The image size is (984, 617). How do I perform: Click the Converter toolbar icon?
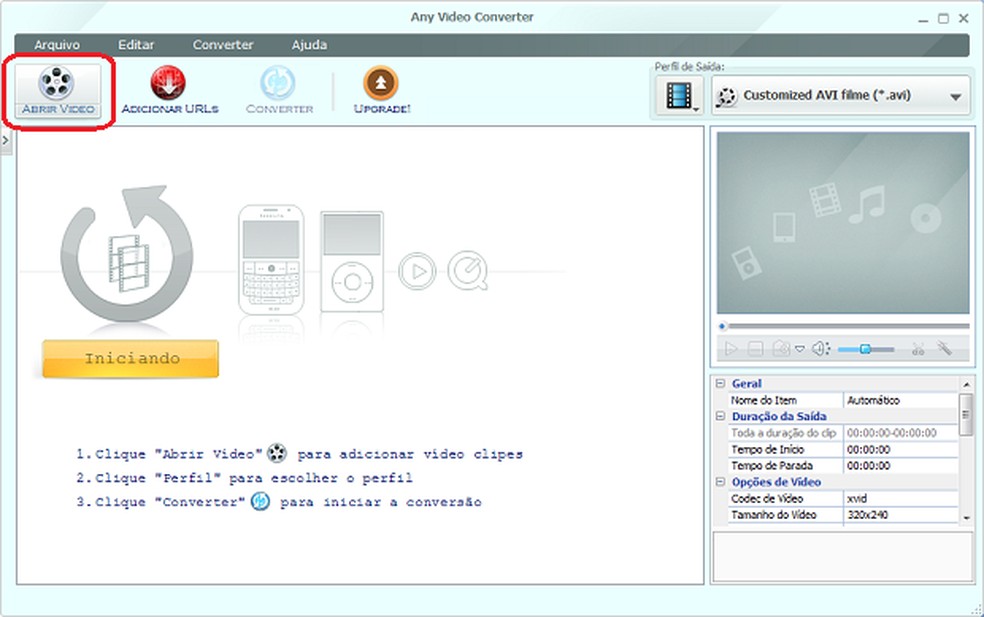pos(278,83)
